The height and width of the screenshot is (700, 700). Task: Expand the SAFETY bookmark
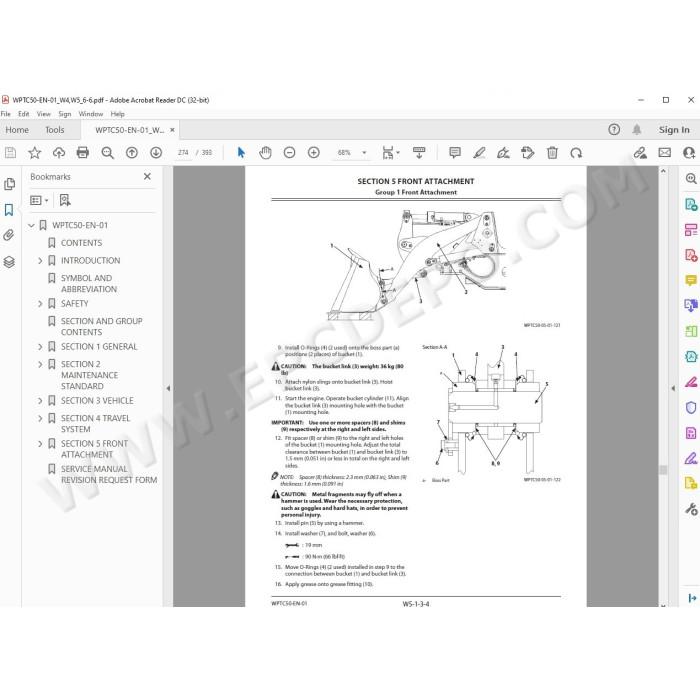[x=40, y=304]
